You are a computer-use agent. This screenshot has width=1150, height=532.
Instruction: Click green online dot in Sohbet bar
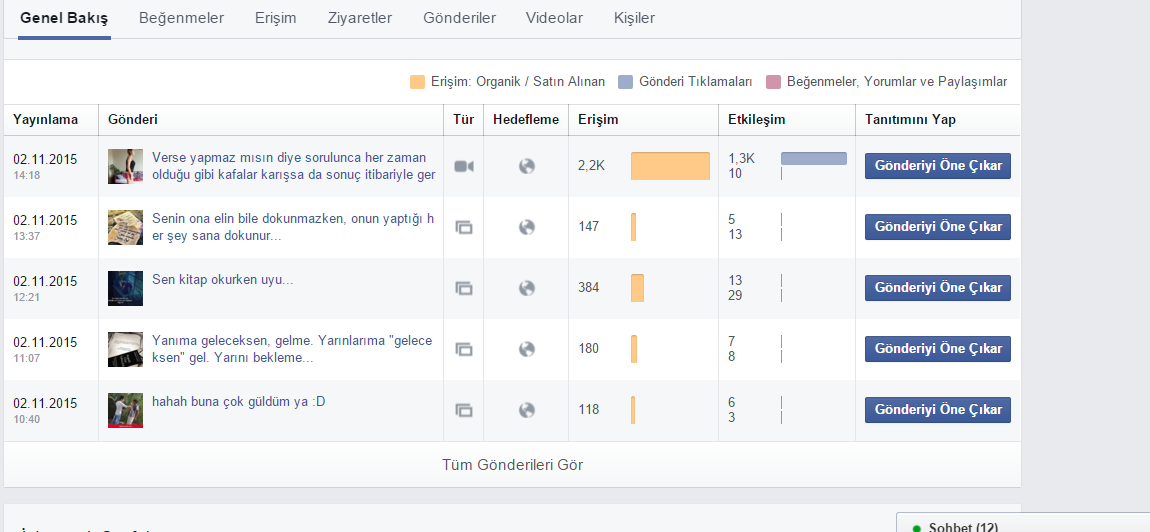(916, 528)
